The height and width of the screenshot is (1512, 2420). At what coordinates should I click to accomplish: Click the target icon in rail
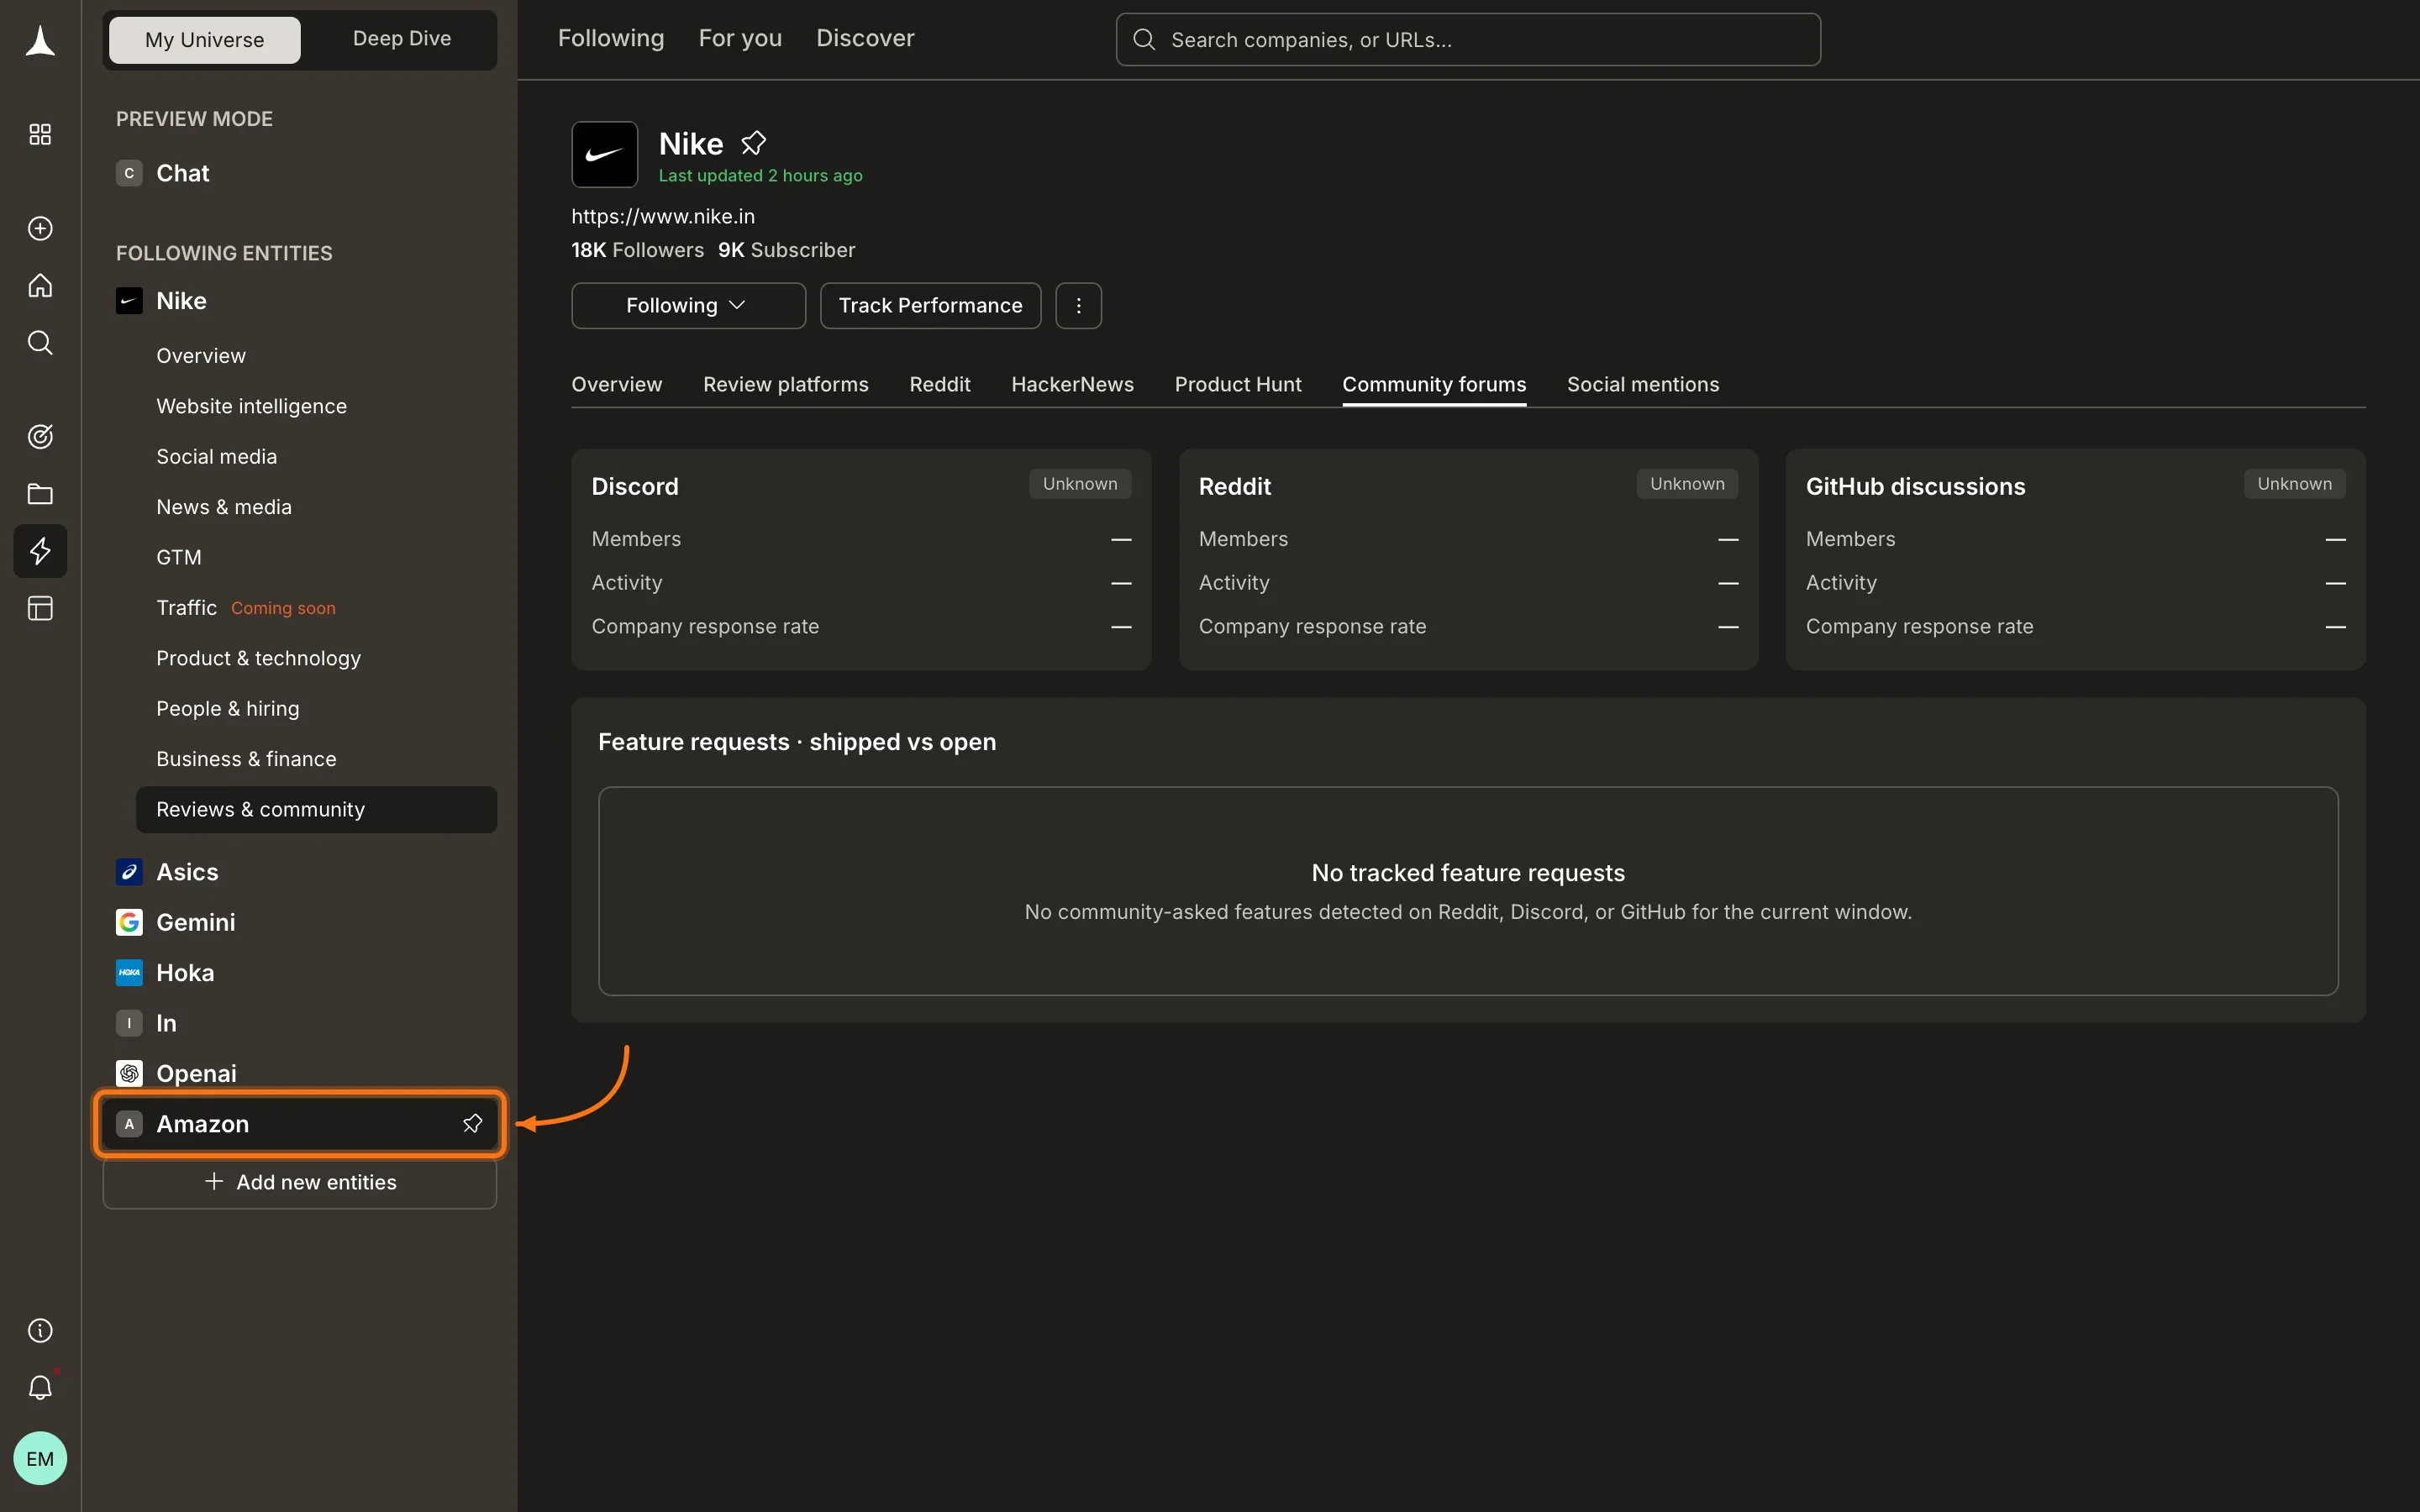click(x=40, y=436)
